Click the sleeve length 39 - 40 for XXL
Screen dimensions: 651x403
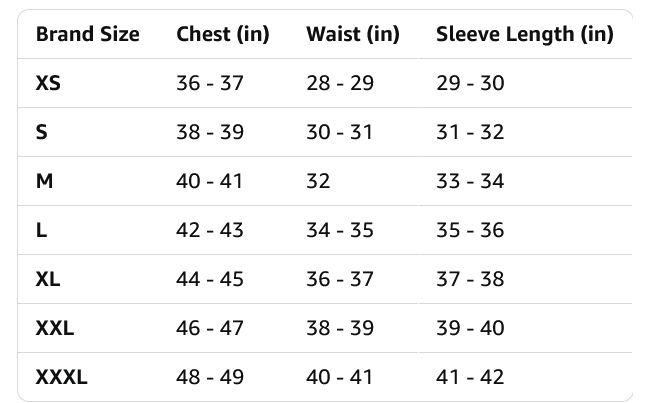470,328
